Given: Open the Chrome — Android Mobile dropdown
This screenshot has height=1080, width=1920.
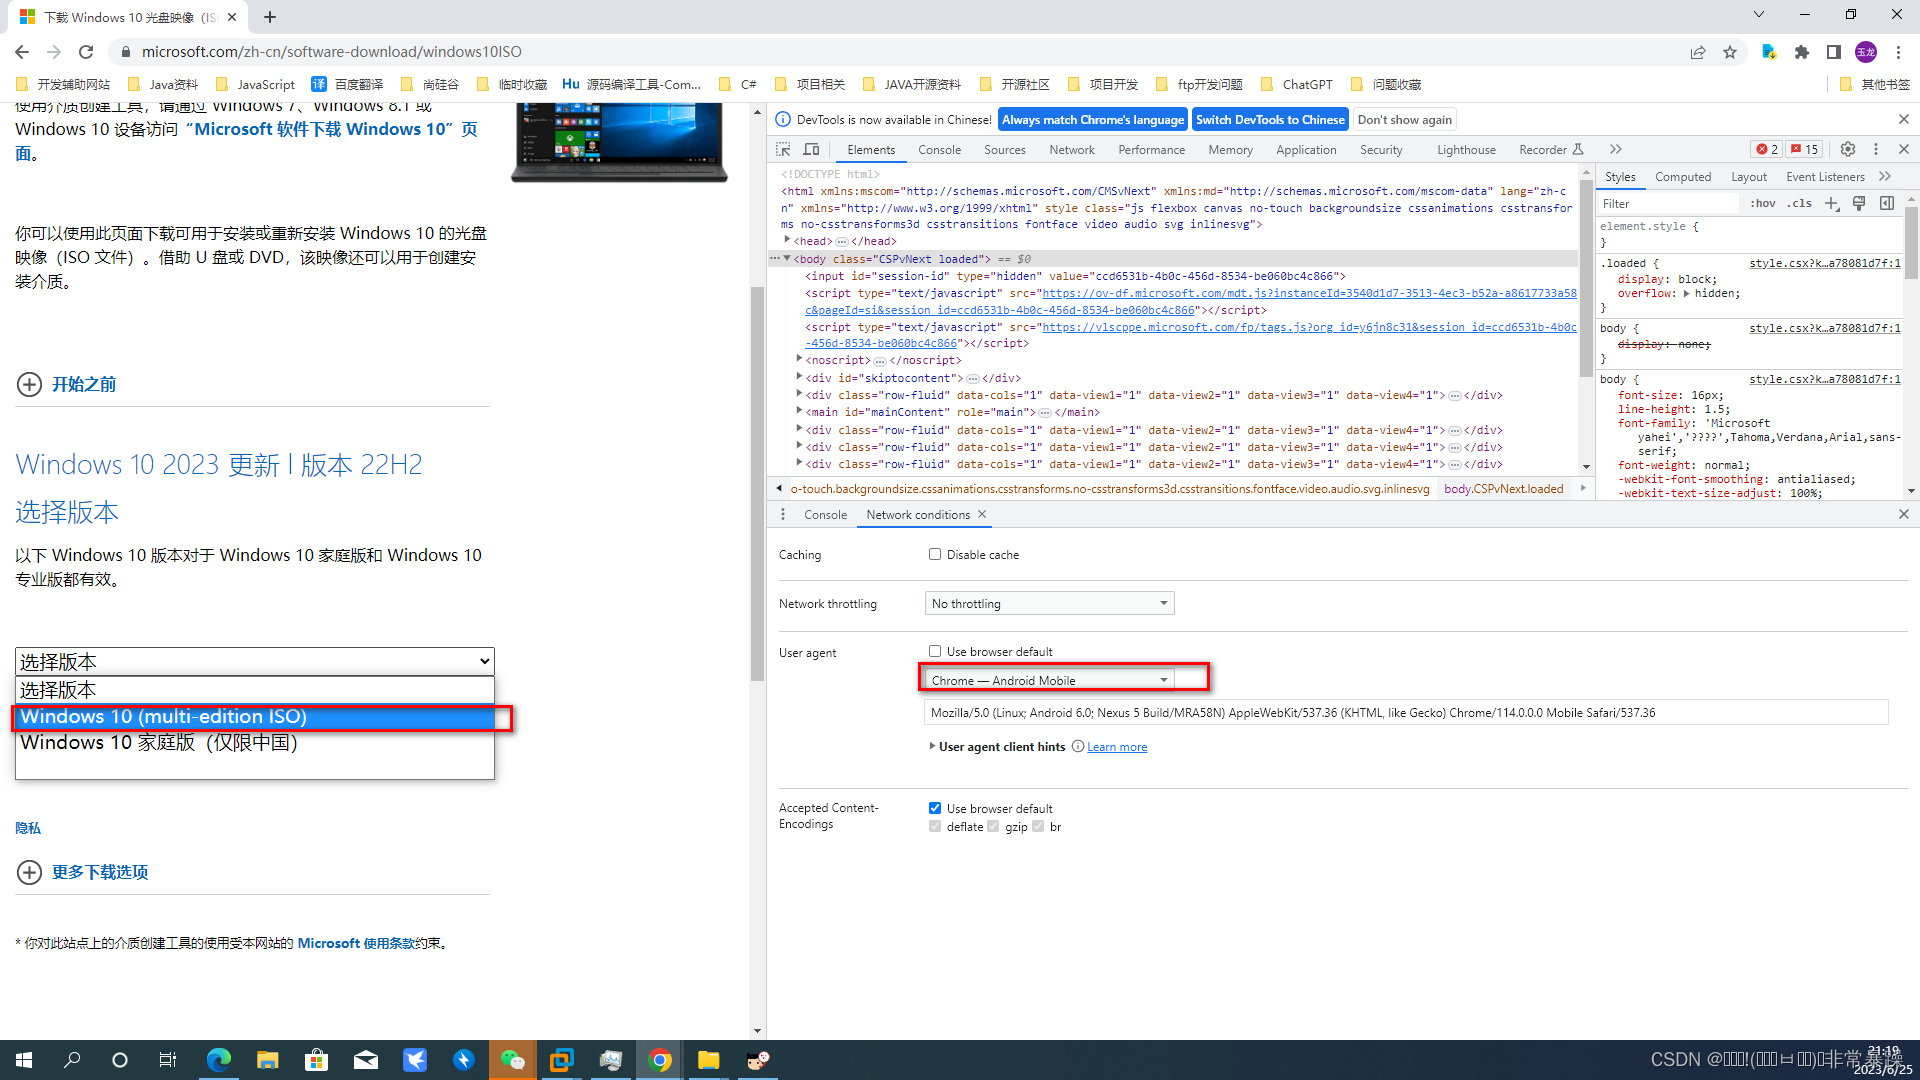Looking at the screenshot, I should tap(1049, 680).
